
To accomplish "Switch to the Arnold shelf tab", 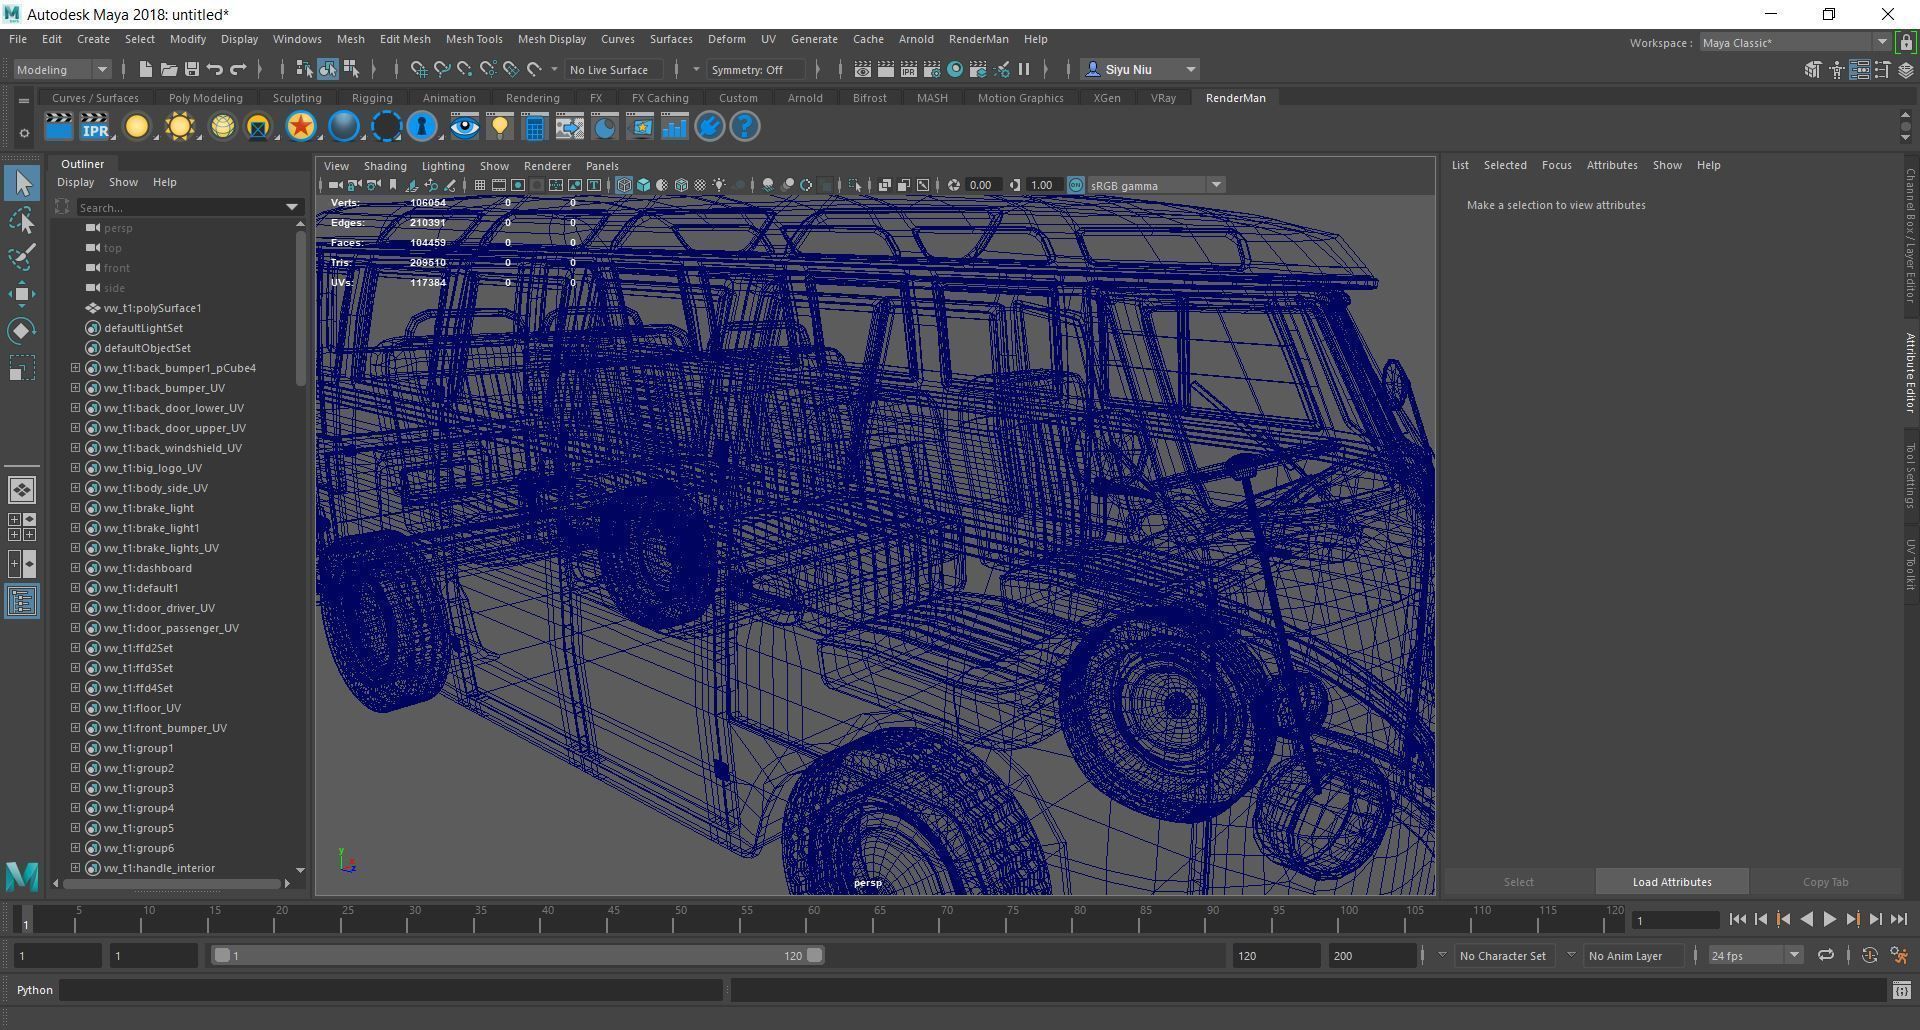I will pyautogui.click(x=805, y=98).
